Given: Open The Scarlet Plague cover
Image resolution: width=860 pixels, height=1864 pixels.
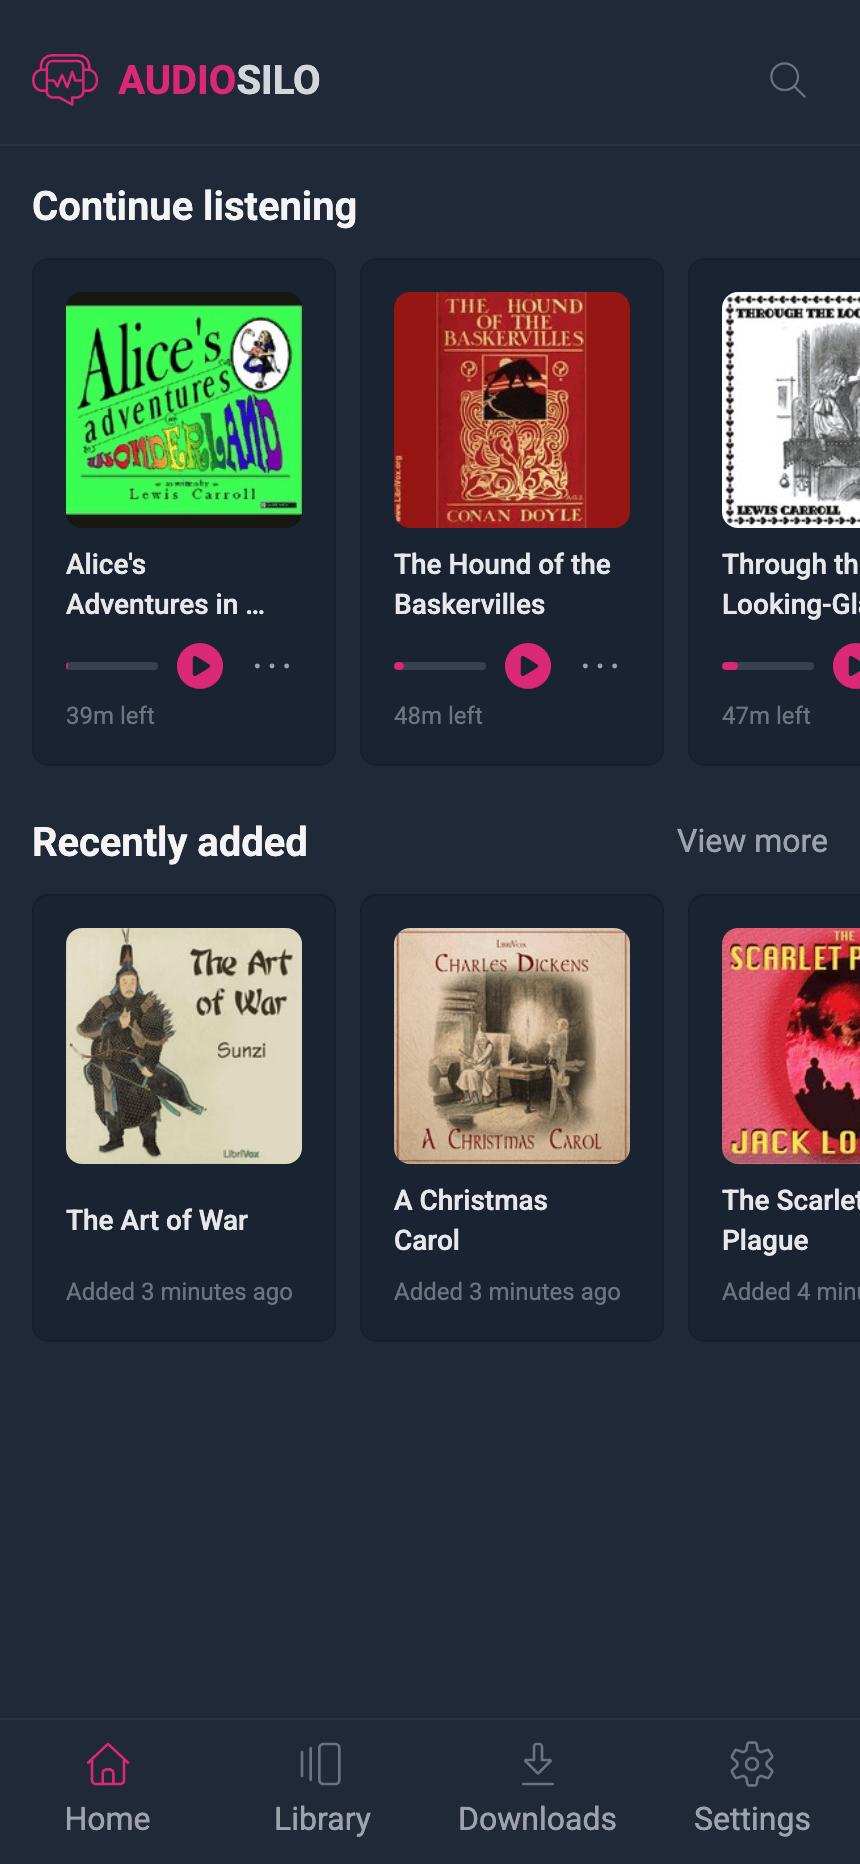Looking at the screenshot, I should point(791,1046).
